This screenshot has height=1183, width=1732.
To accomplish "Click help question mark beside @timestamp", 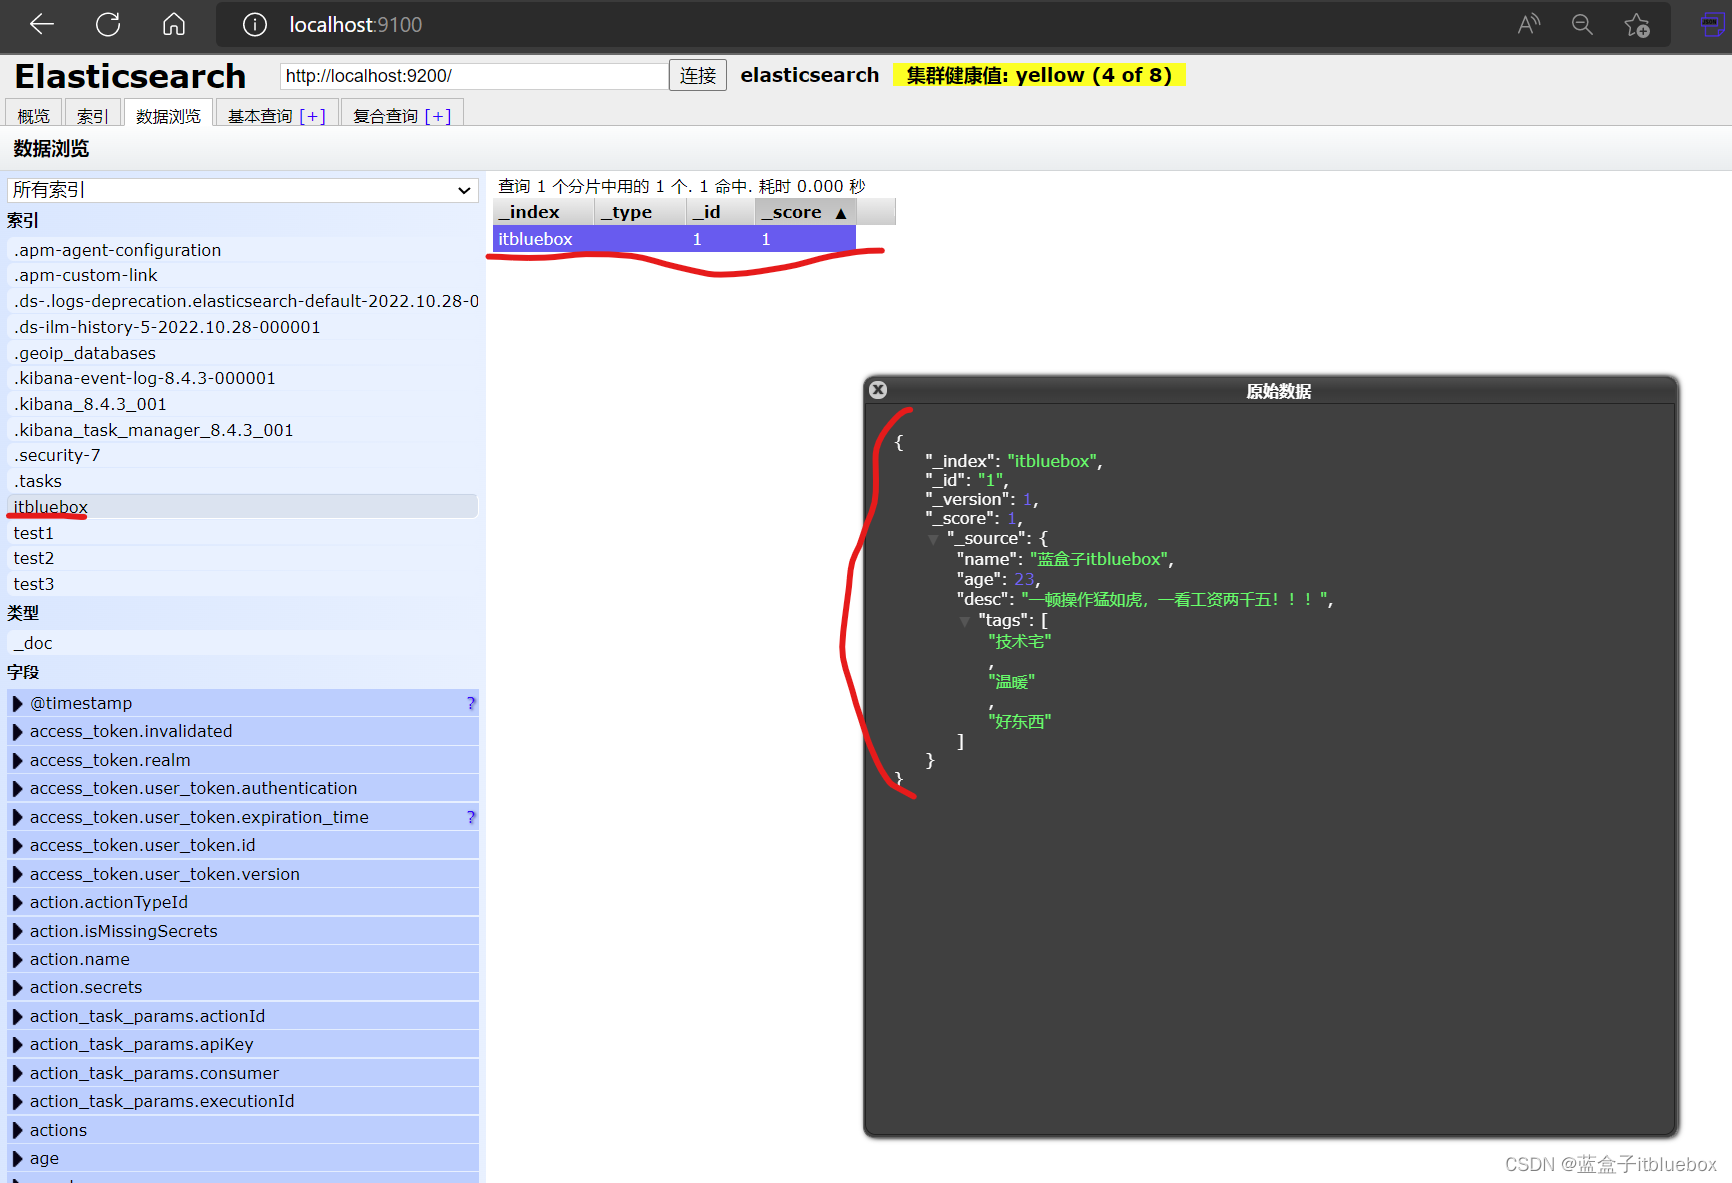I will (x=470, y=703).
